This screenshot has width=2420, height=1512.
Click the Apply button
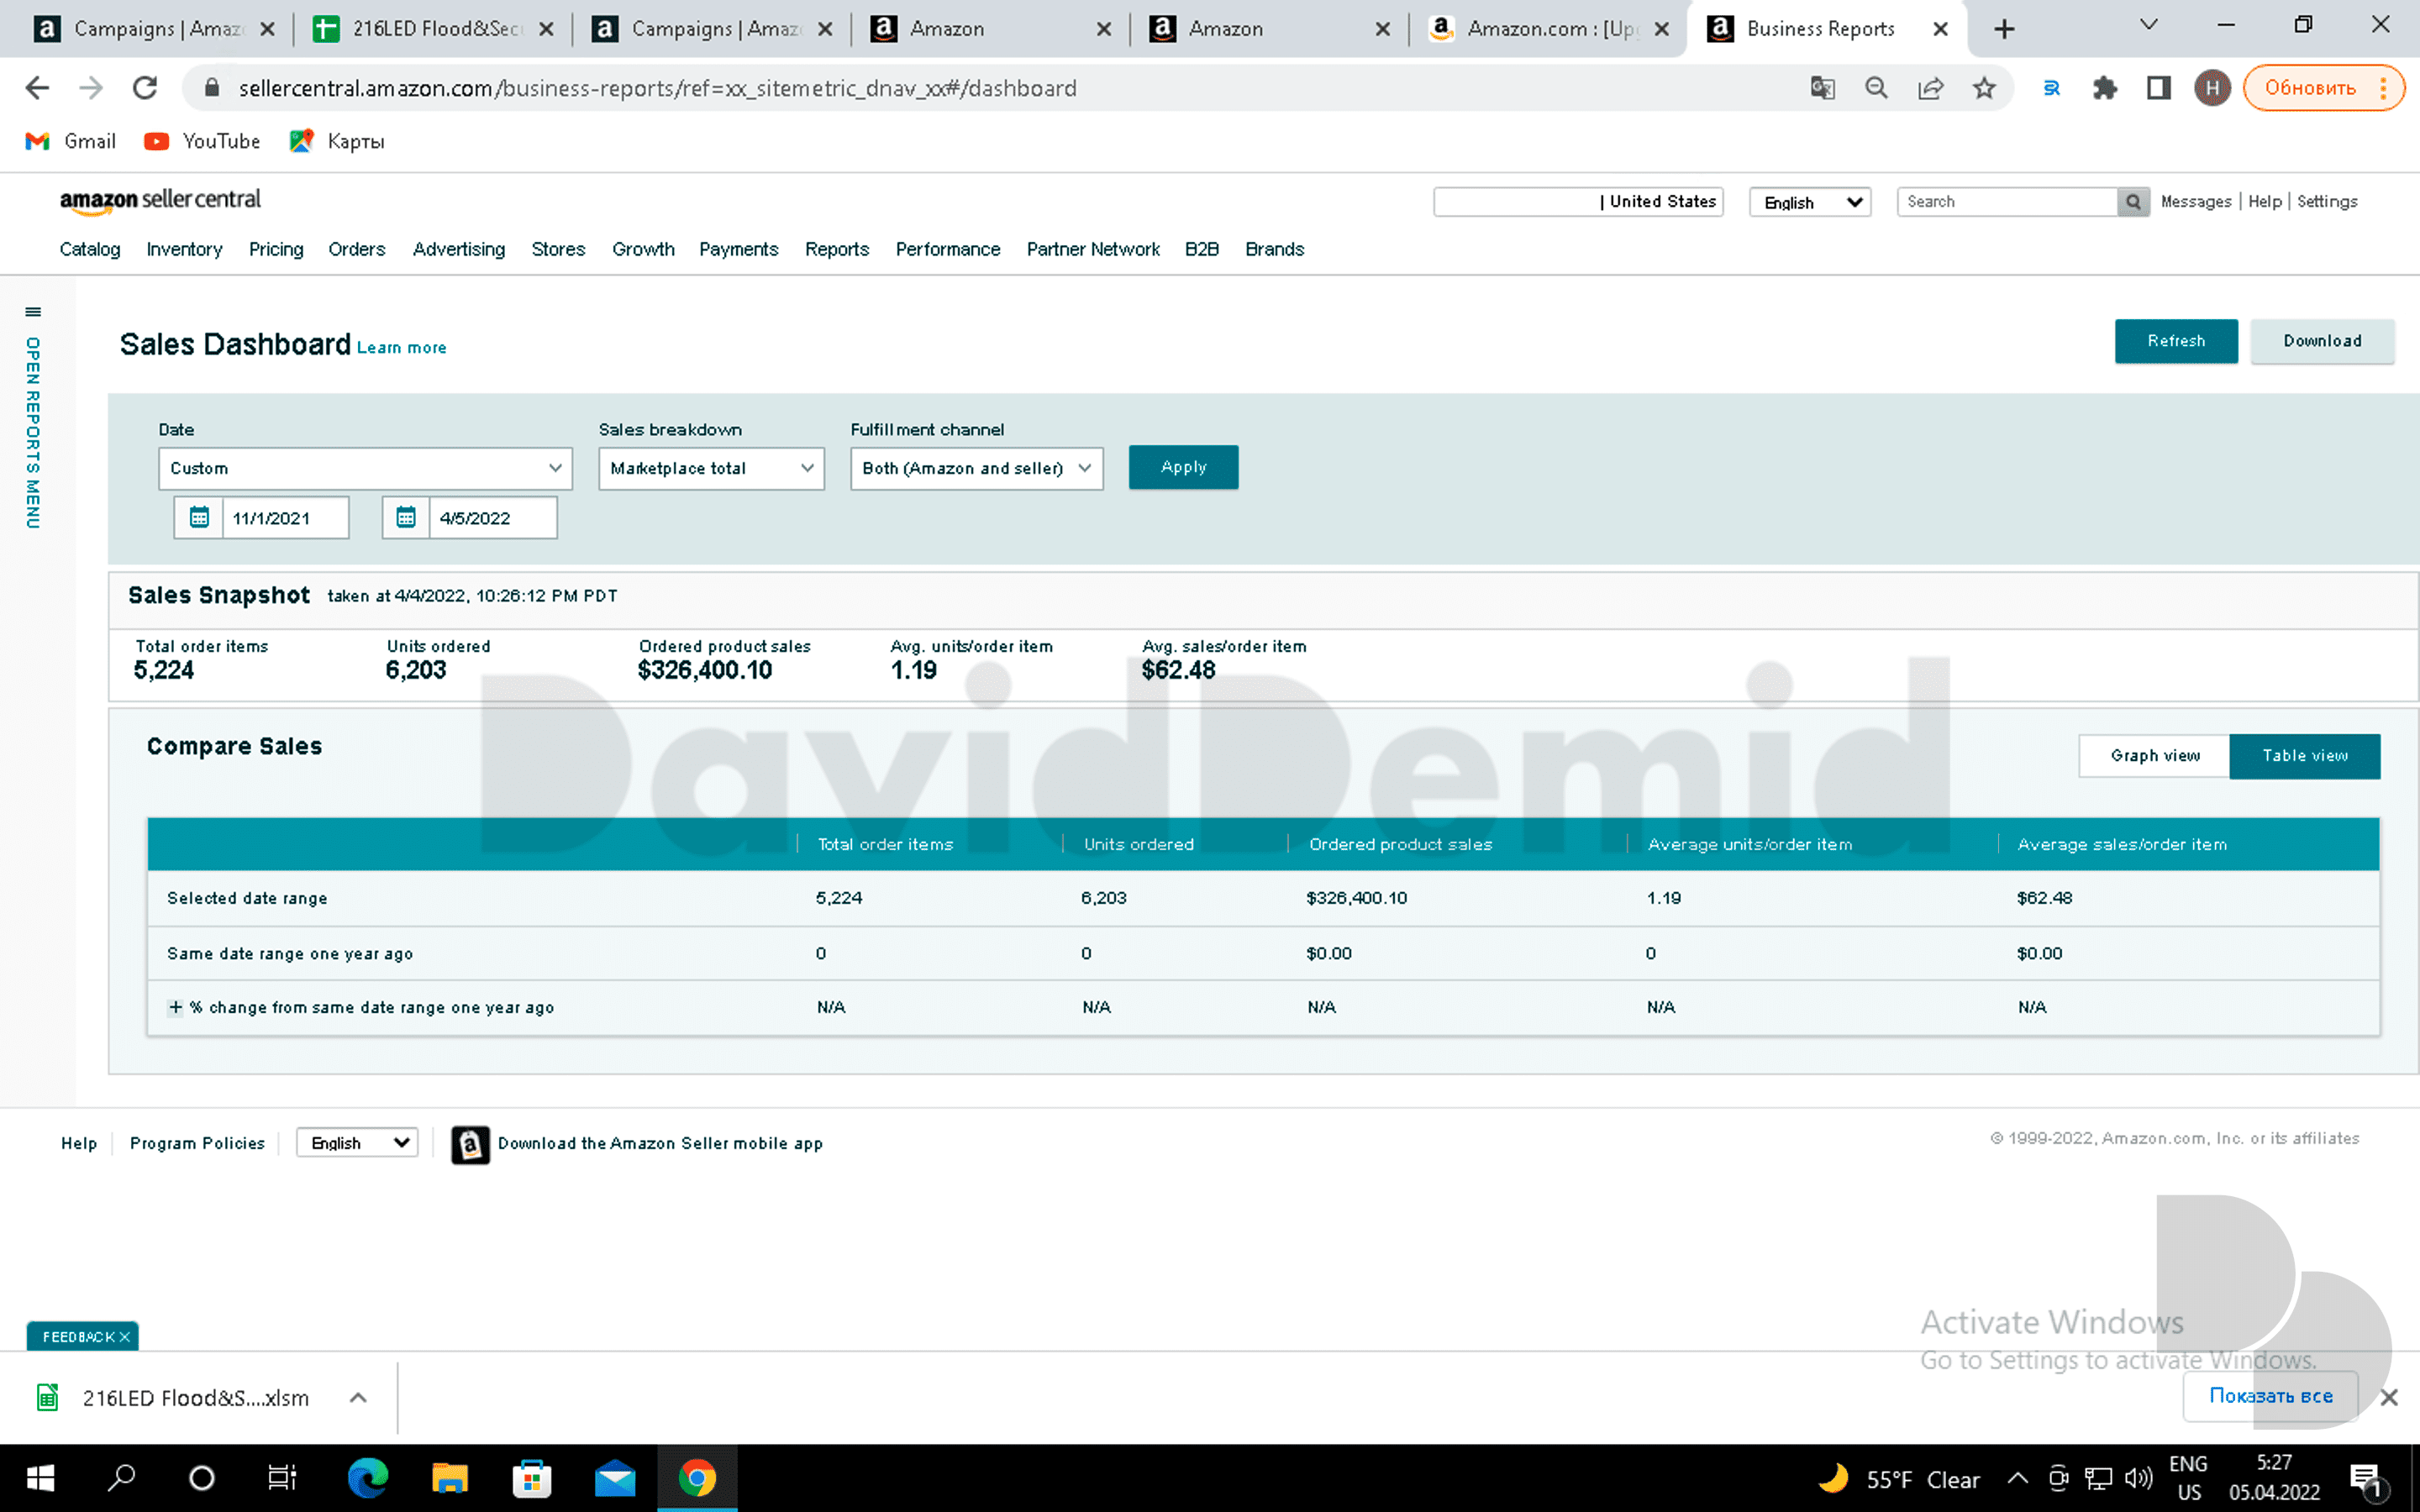pyautogui.click(x=1183, y=467)
